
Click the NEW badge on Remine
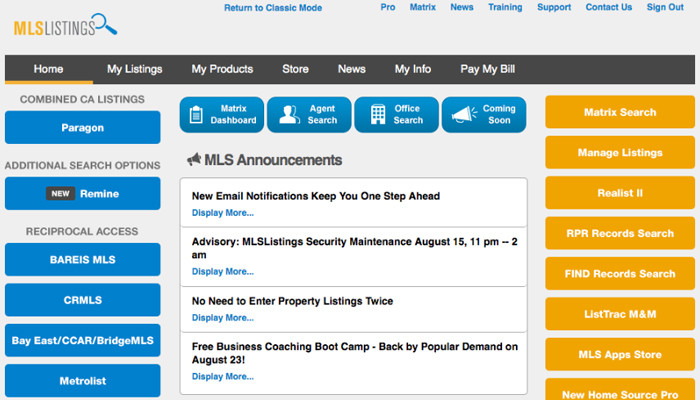tap(60, 193)
